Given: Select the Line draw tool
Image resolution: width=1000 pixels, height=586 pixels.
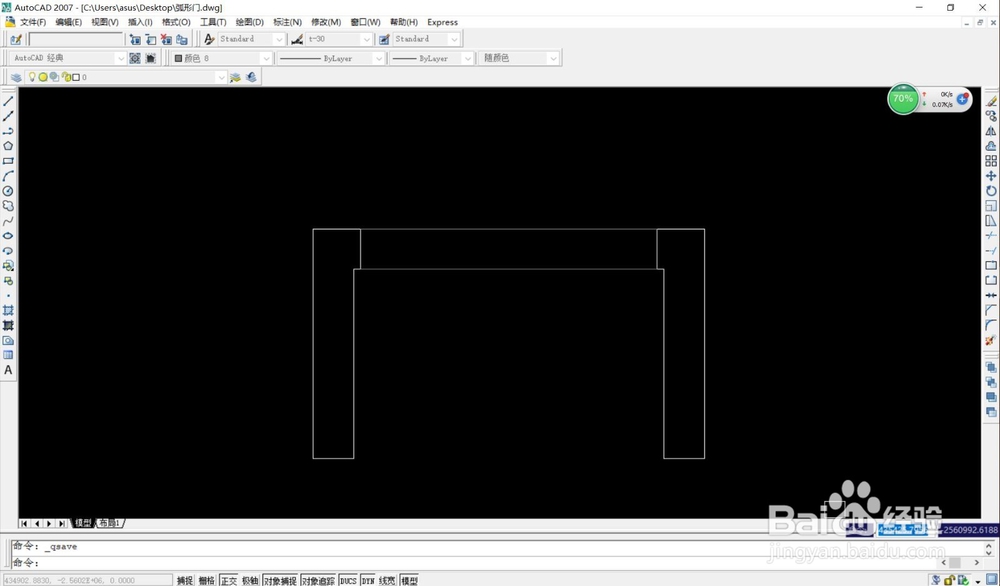Looking at the screenshot, I should pyautogui.click(x=8, y=101).
